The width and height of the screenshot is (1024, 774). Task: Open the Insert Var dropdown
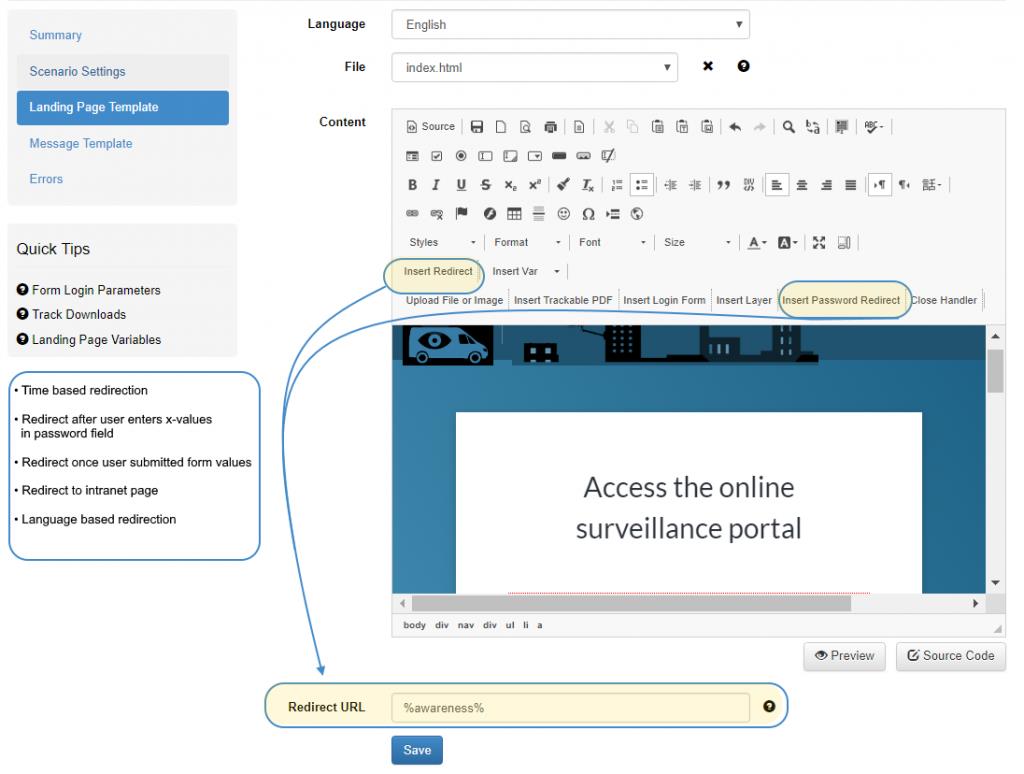tap(526, 271)
